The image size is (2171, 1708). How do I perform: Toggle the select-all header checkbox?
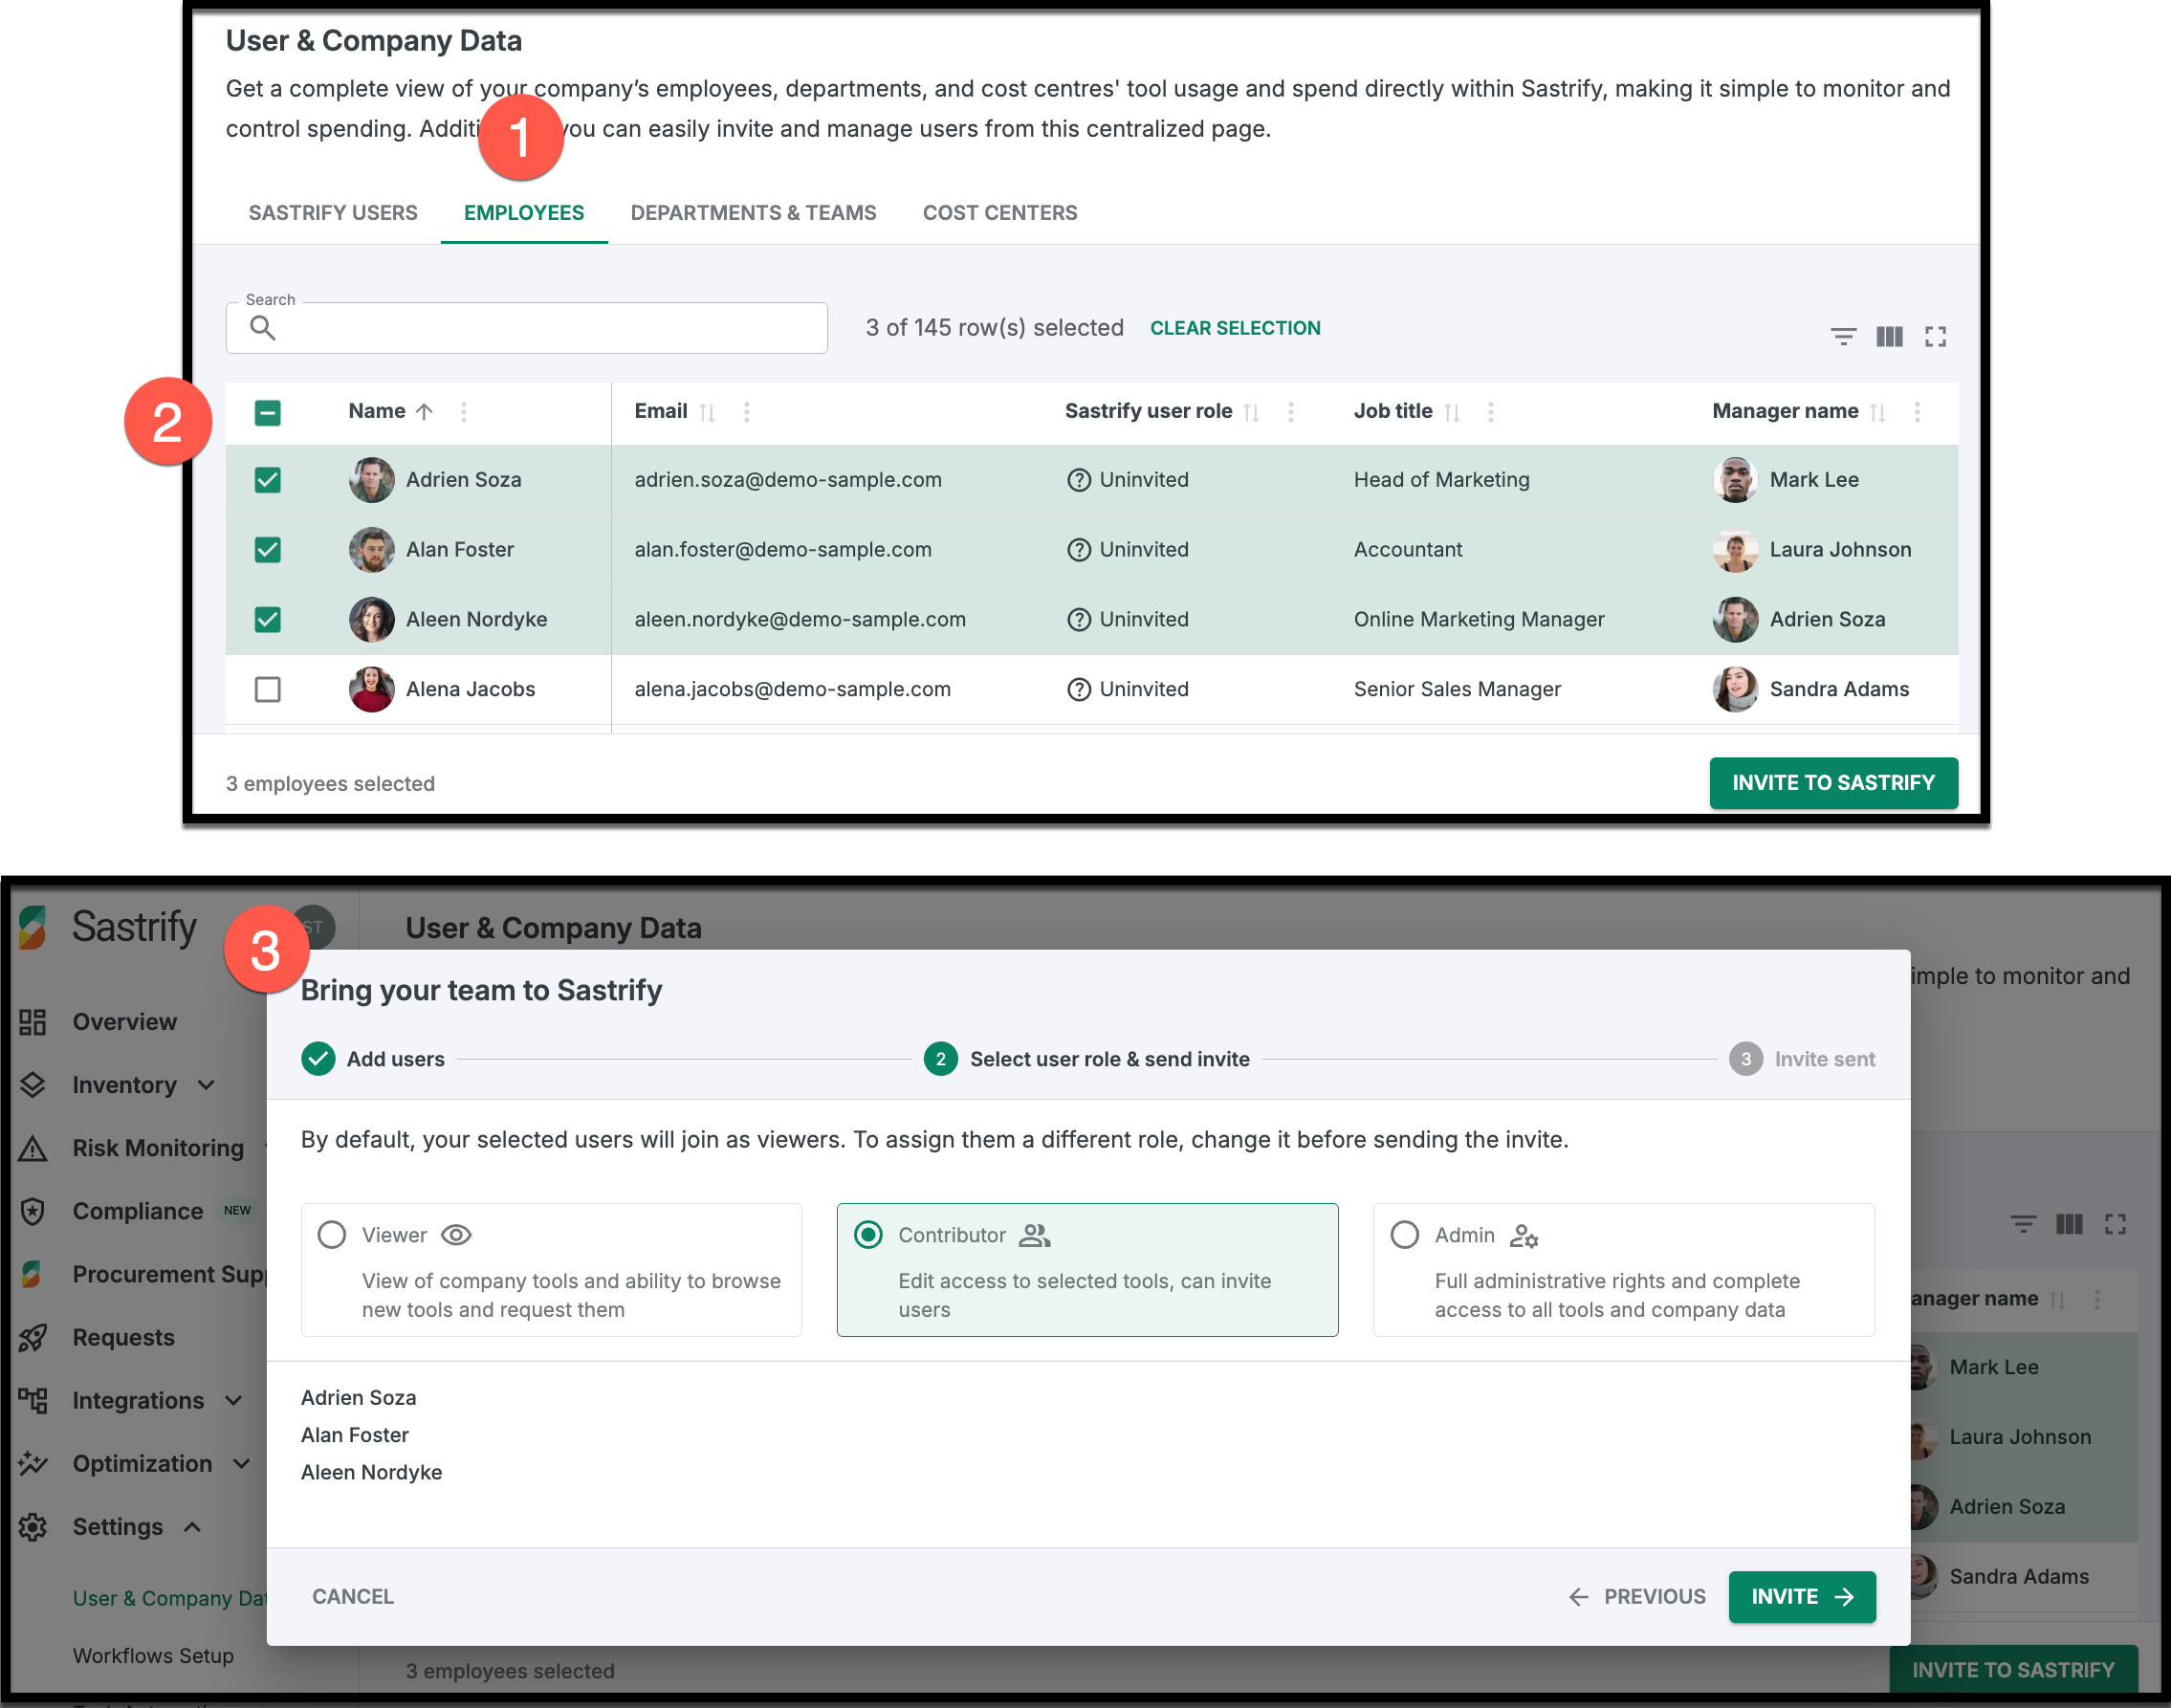point(267,412)
